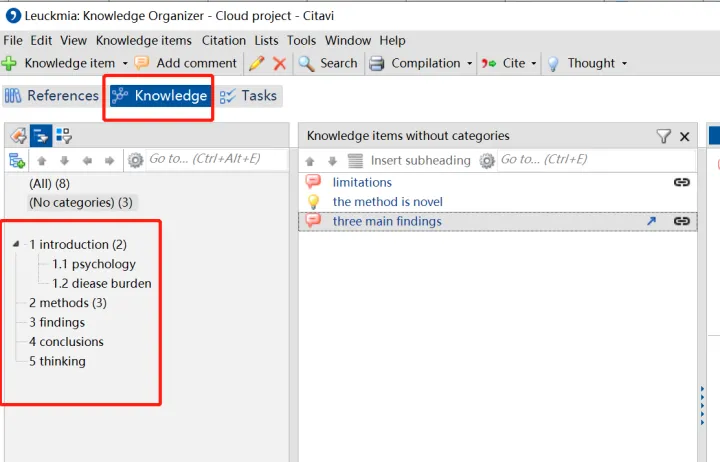
Task: Open the File menu
Action: 13,40
